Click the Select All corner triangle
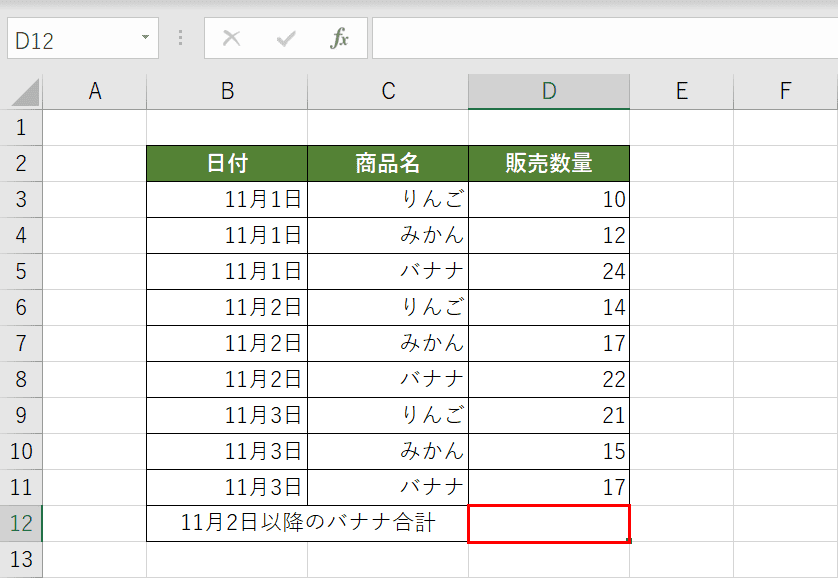This screenshot has width=838, height=578. pos(25,92)
